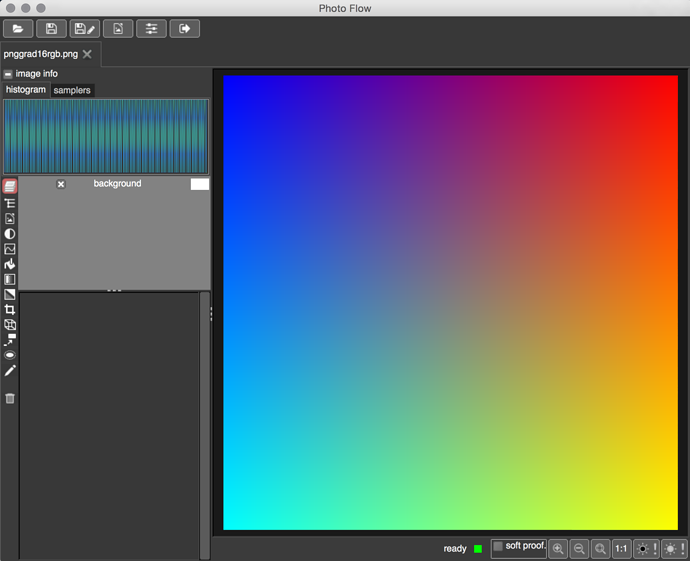690x561 pixels.
Task: Click the pencil draw tool icon
Action: pos(10,371)
